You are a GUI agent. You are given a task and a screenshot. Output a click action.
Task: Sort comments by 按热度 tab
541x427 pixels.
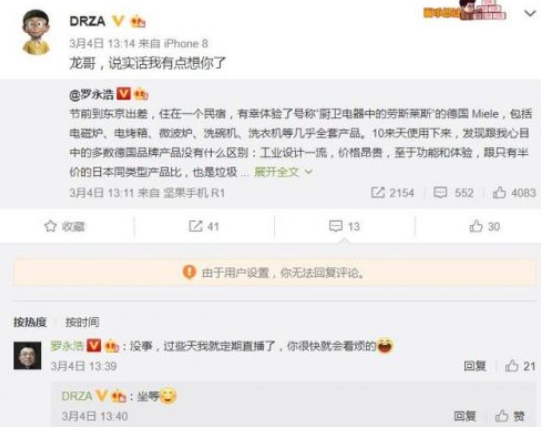tap(30, 322)
